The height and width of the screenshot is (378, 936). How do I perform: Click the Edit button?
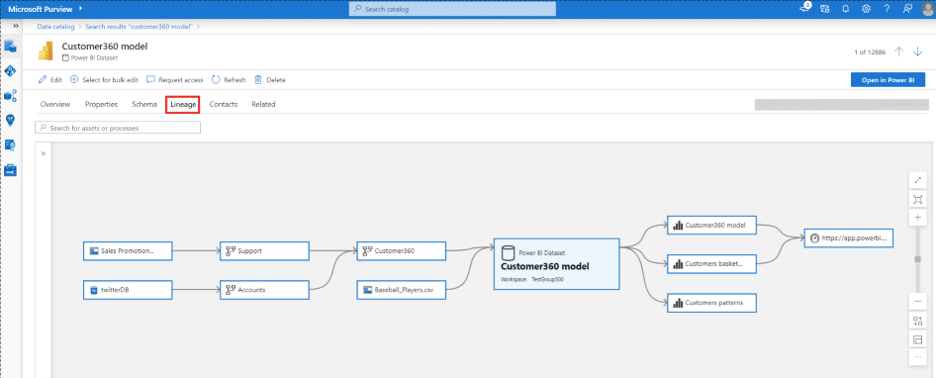pyautogui.click(x=50, y=79)
